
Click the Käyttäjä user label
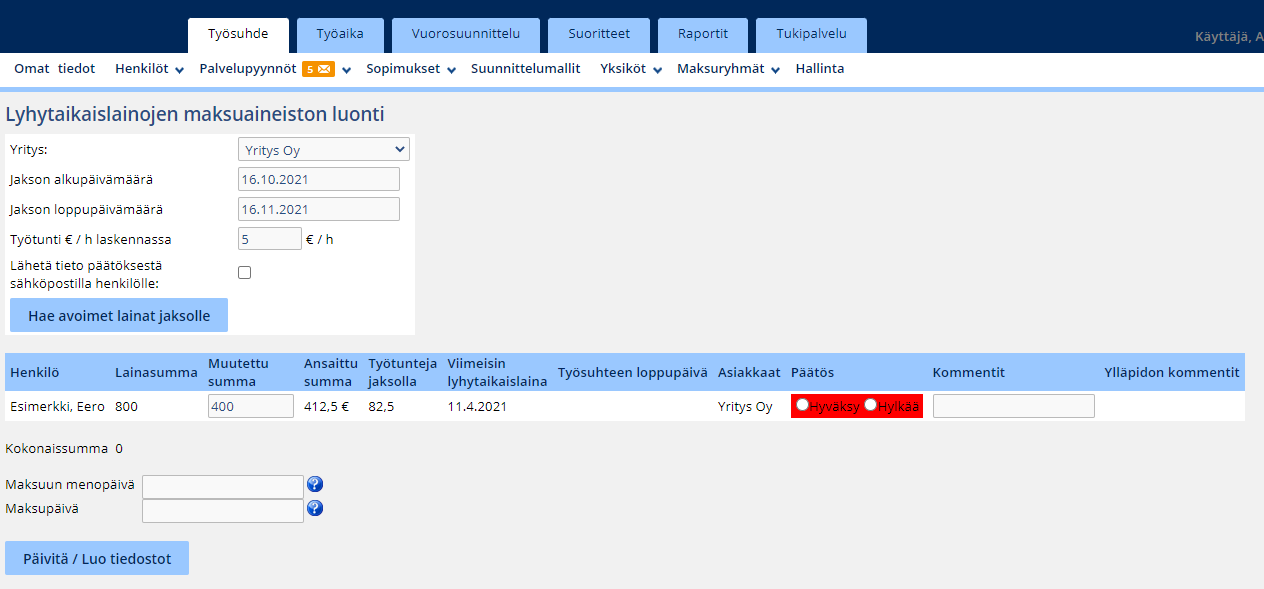1229,36
